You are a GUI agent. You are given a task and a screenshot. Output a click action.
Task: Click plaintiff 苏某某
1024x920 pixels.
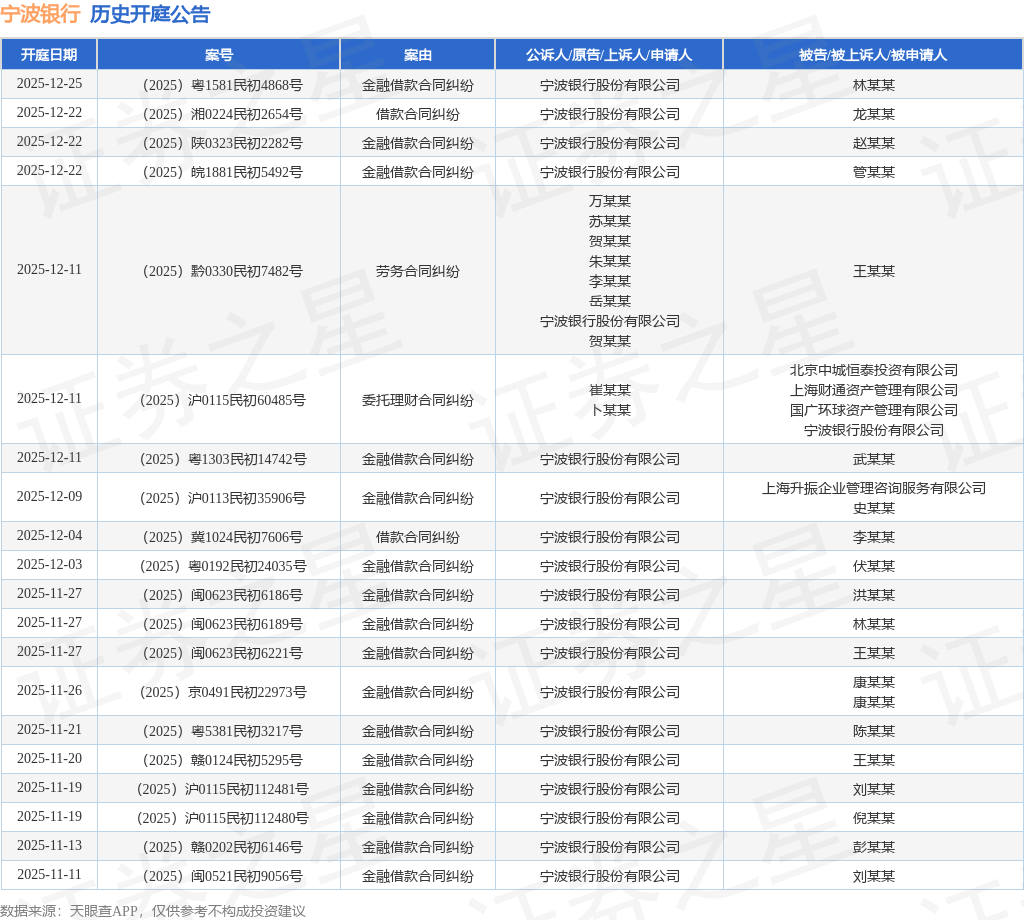pos(610,221)
